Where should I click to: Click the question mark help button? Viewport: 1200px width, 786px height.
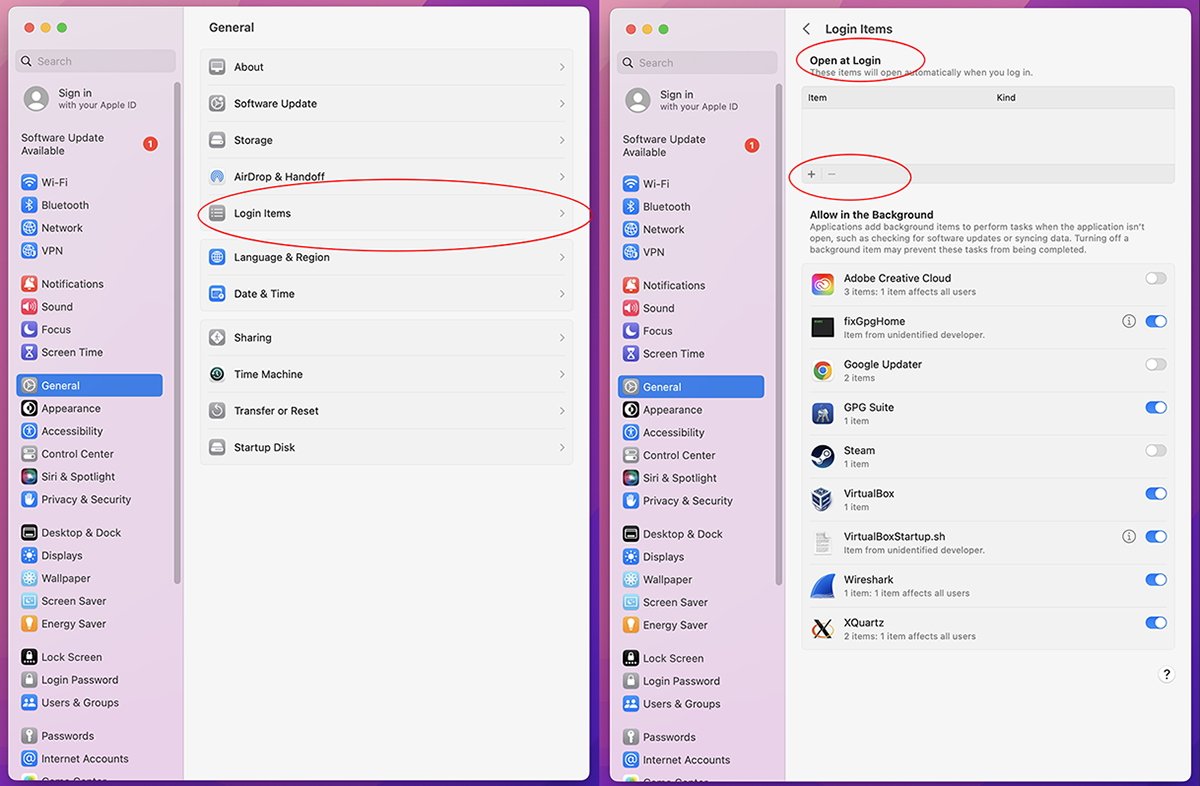[1166, 675]
